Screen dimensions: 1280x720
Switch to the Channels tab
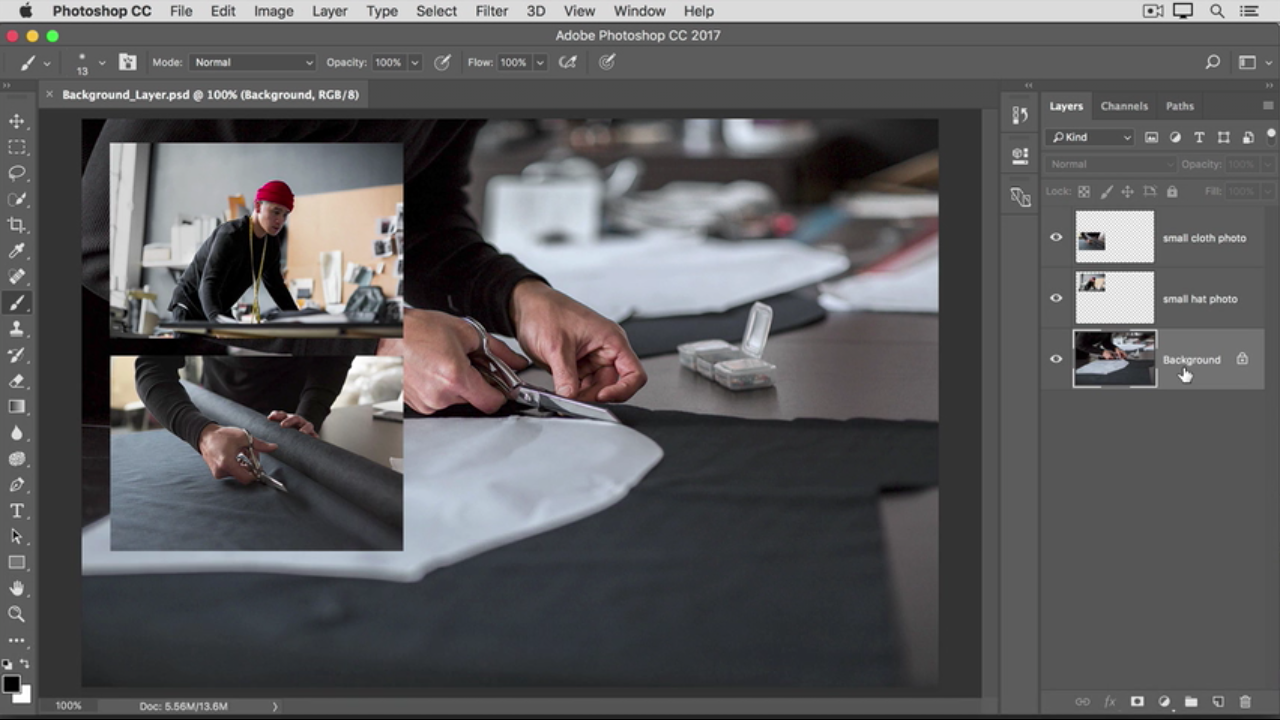pyautogui.click(x=1124, y=106)
